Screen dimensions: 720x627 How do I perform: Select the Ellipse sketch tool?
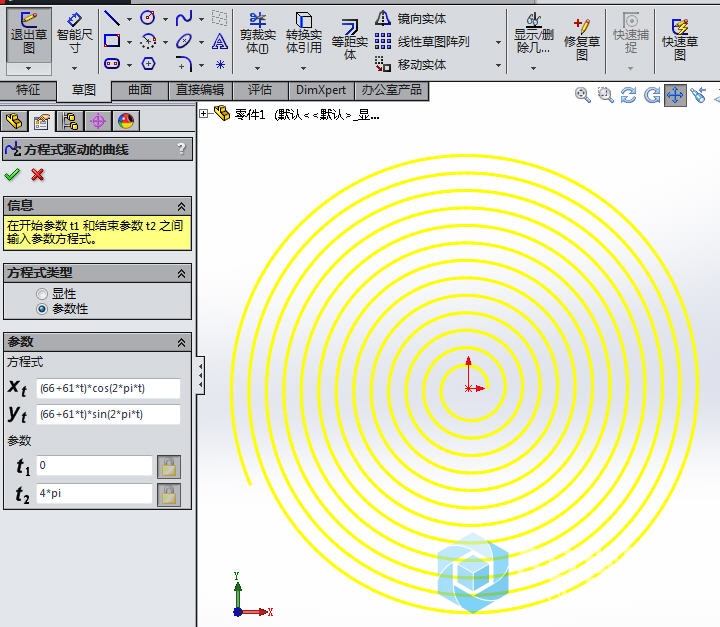184,41
